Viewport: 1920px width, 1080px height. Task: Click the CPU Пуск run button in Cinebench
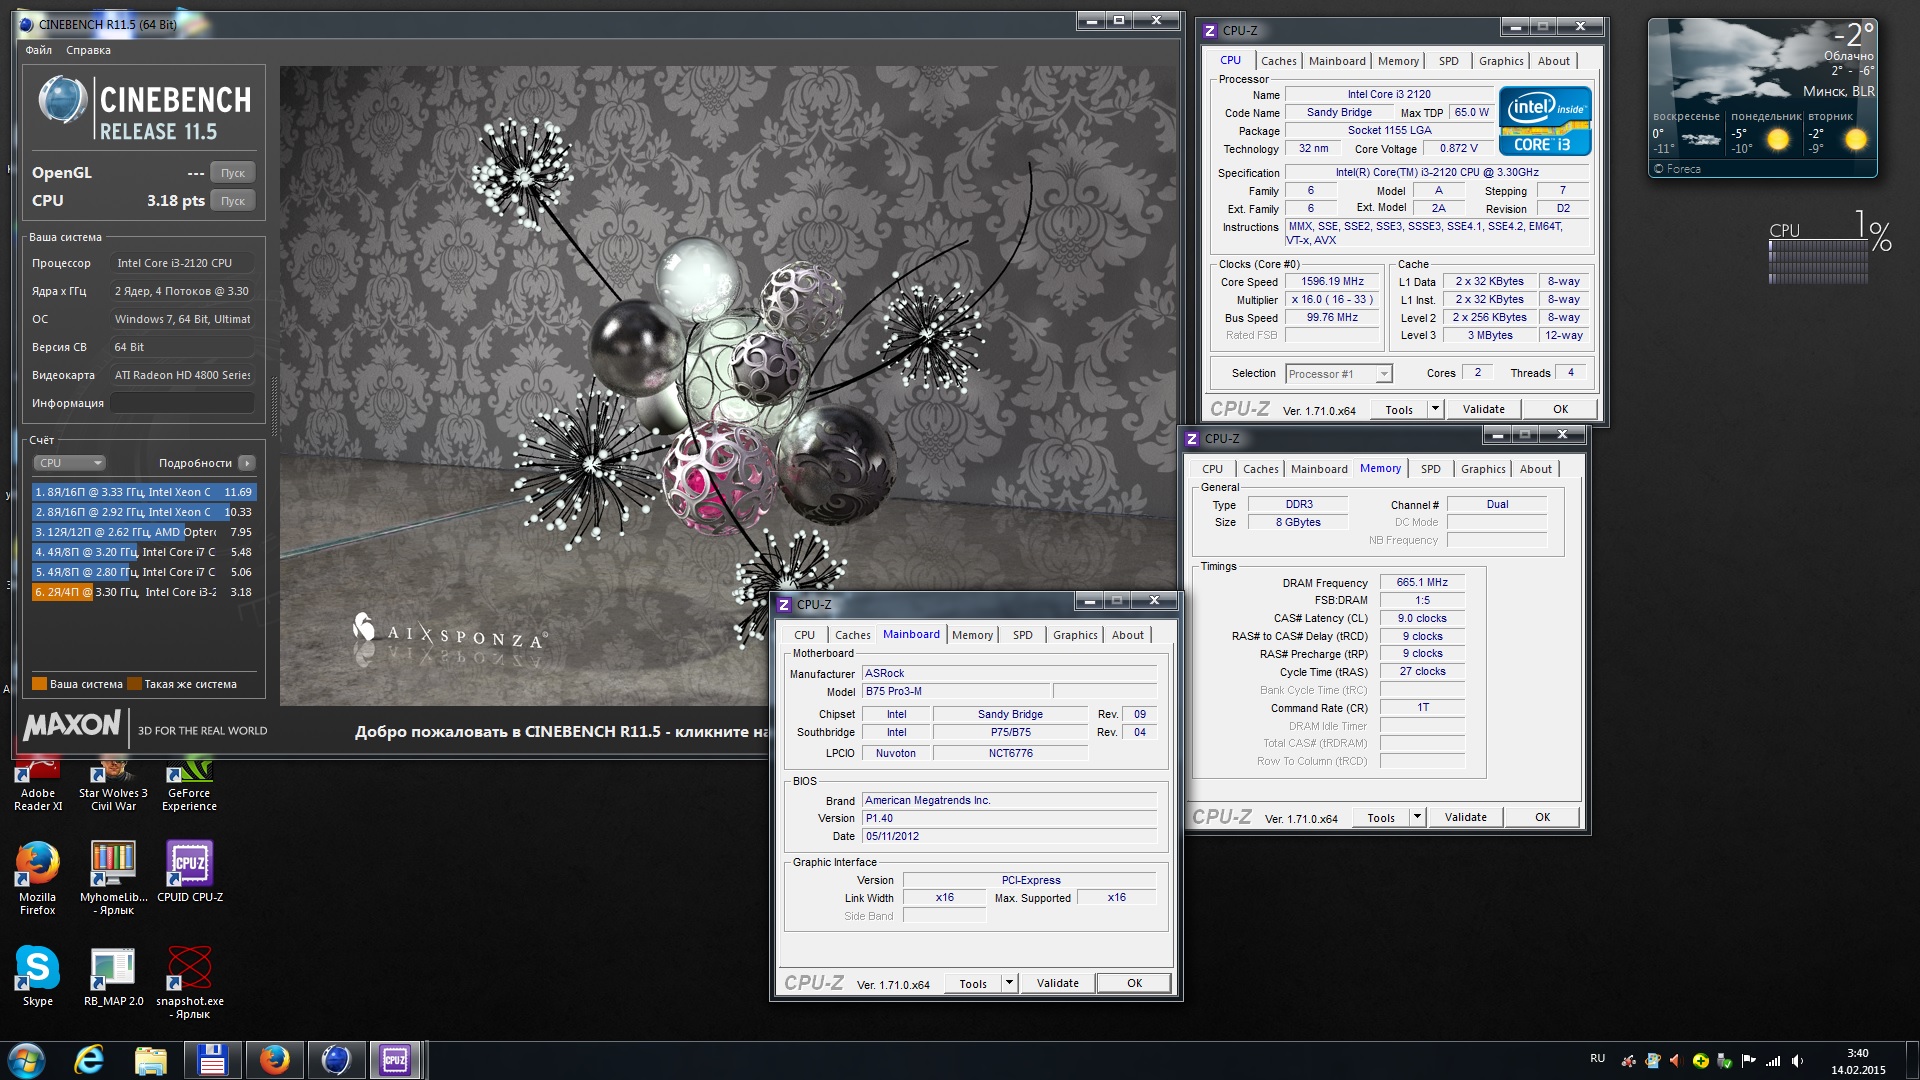233,201
